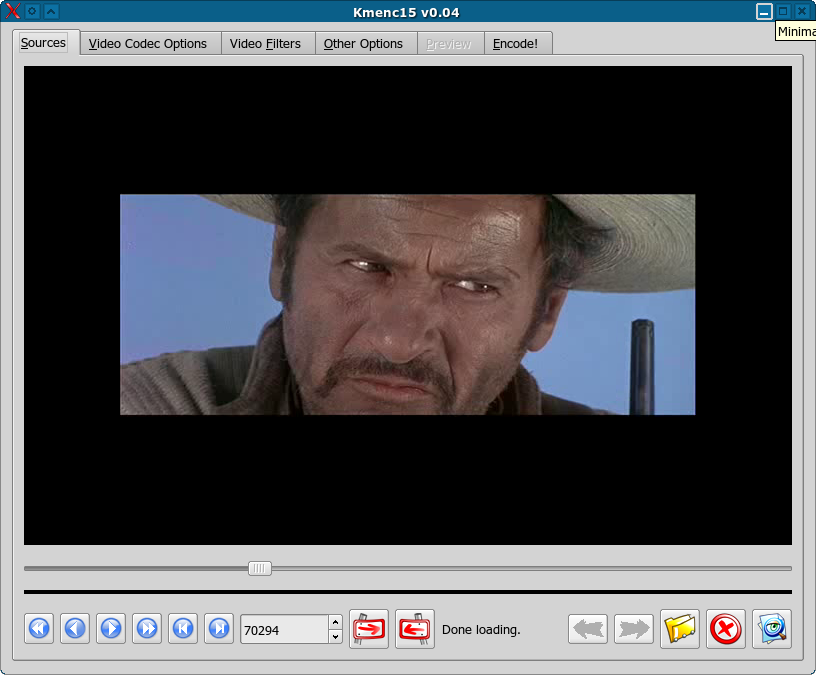The height and width of the screenshot is (675, 816).
Task: Click the frame number field showing 70294
Action: [x=284, y=630]
